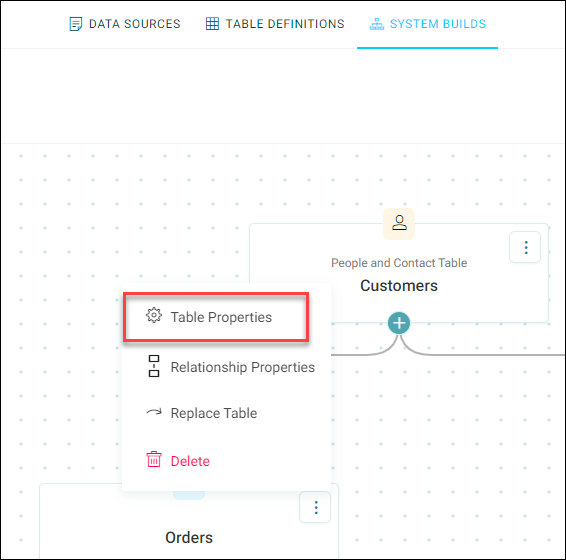Click the Data Sources document icon
This screenshot has width=566, height=560.
pyautogui.click(x=75, y=24)
